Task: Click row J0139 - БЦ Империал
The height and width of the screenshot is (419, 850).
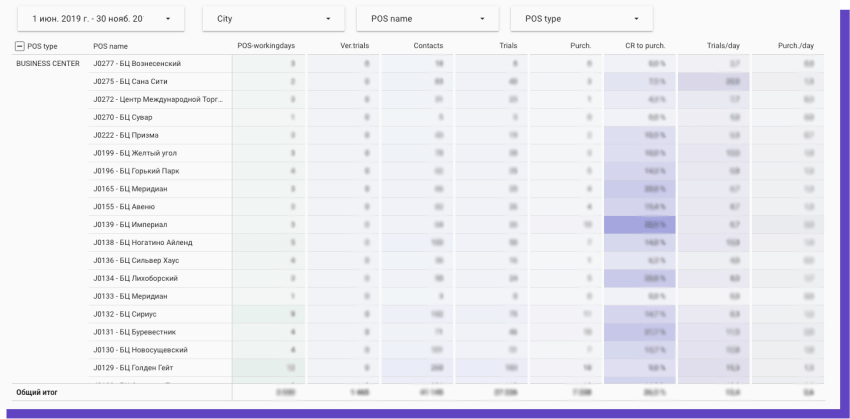Action: point(131,224)
